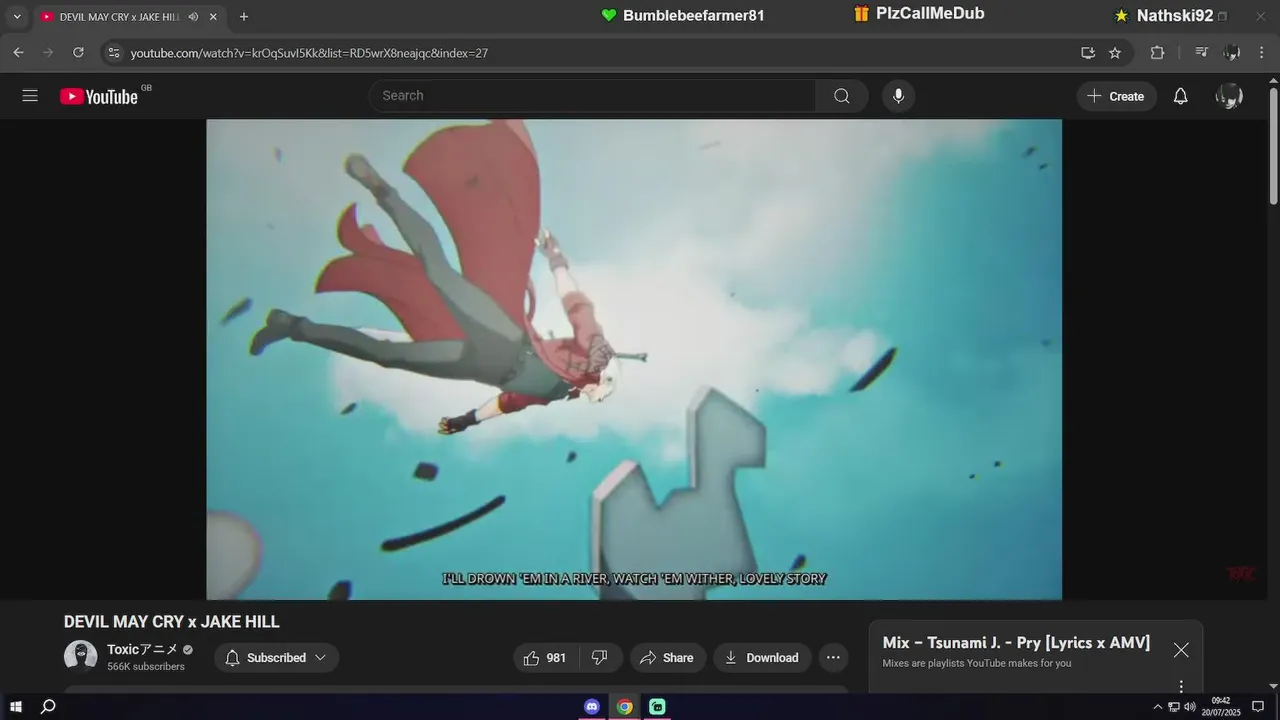Open the Toxicアニメ channel name link
Viewport: 1280px width, 720px height.
coord(142,649)
